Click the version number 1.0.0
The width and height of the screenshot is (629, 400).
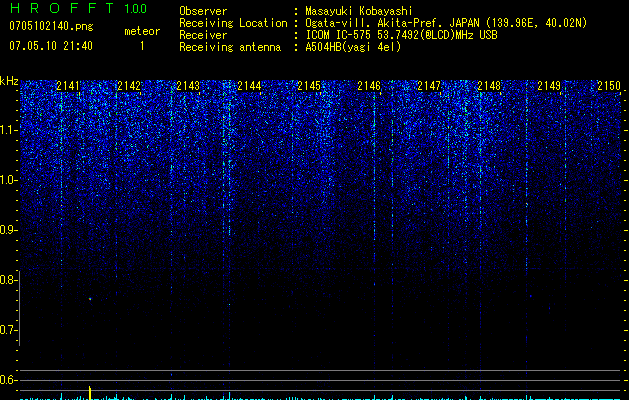[135, 8]
